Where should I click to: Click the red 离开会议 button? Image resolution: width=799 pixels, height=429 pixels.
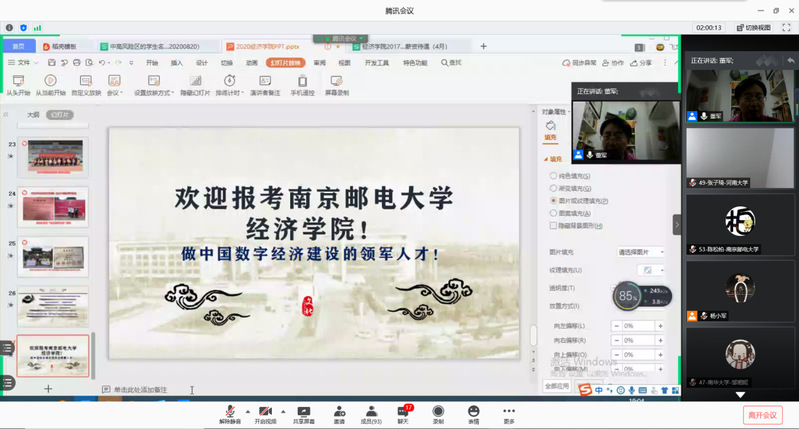click(761, 414)
